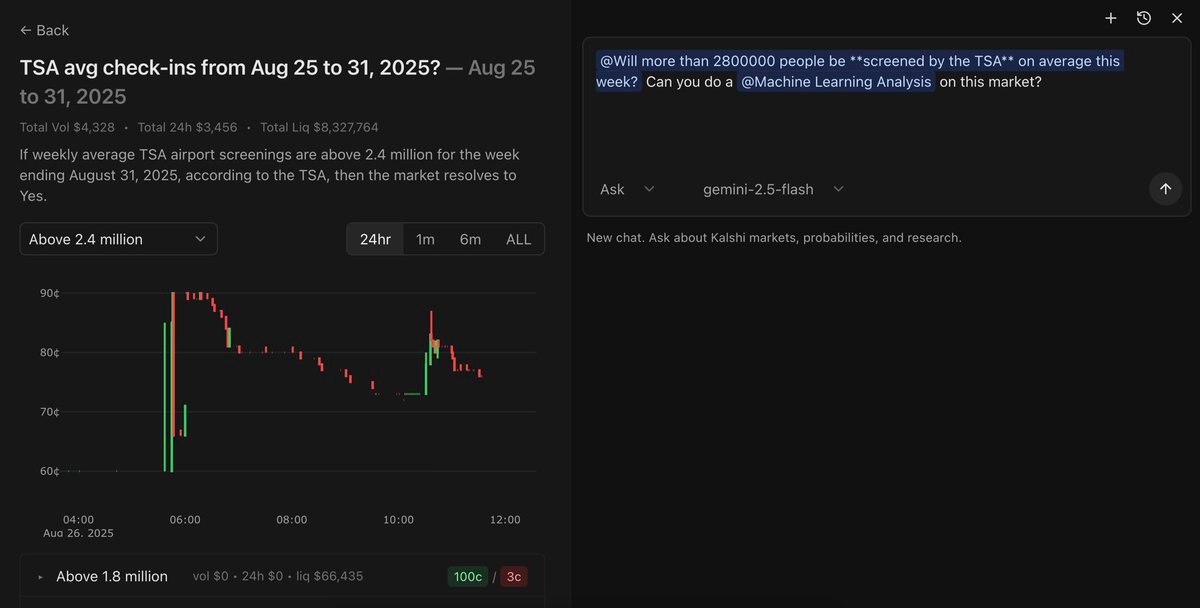Select the 24hr chart range

(x=375, y=239)
